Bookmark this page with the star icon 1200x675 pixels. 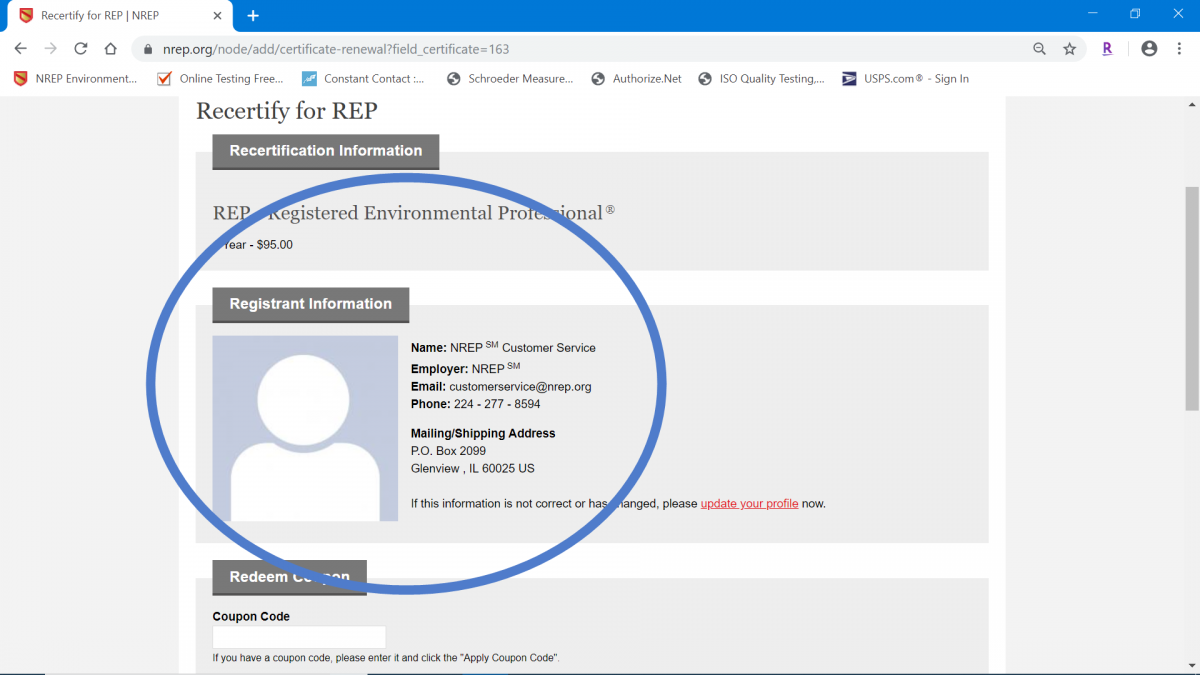1069,48
